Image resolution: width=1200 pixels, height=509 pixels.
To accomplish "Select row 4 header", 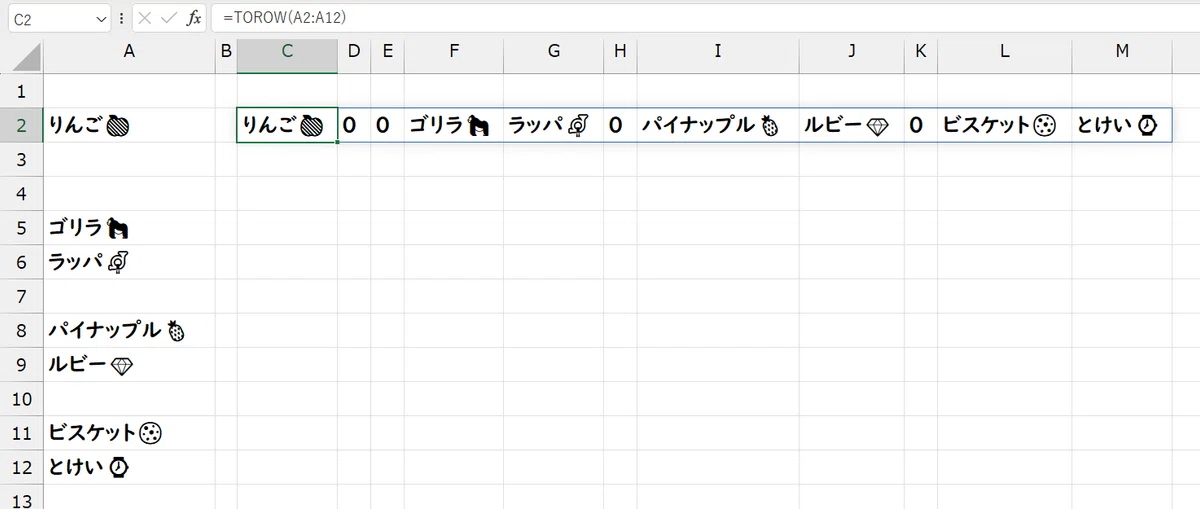I will pos(22,193).
